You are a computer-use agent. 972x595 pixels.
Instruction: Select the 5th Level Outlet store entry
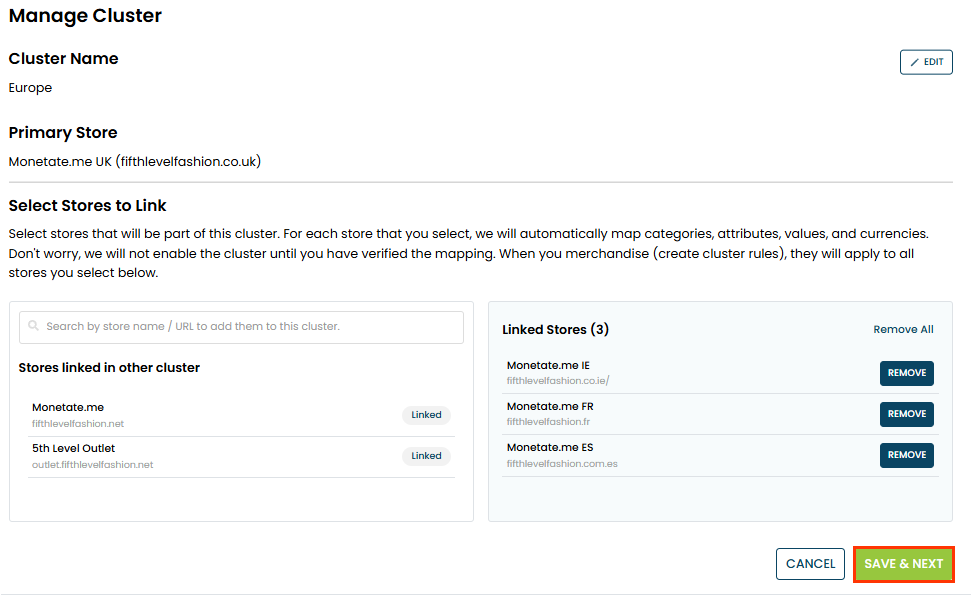click(74, 449)
